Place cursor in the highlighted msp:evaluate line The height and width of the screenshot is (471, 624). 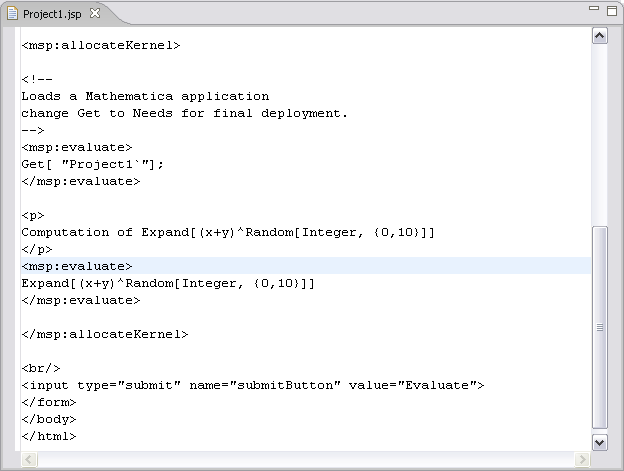pos(306,266)
